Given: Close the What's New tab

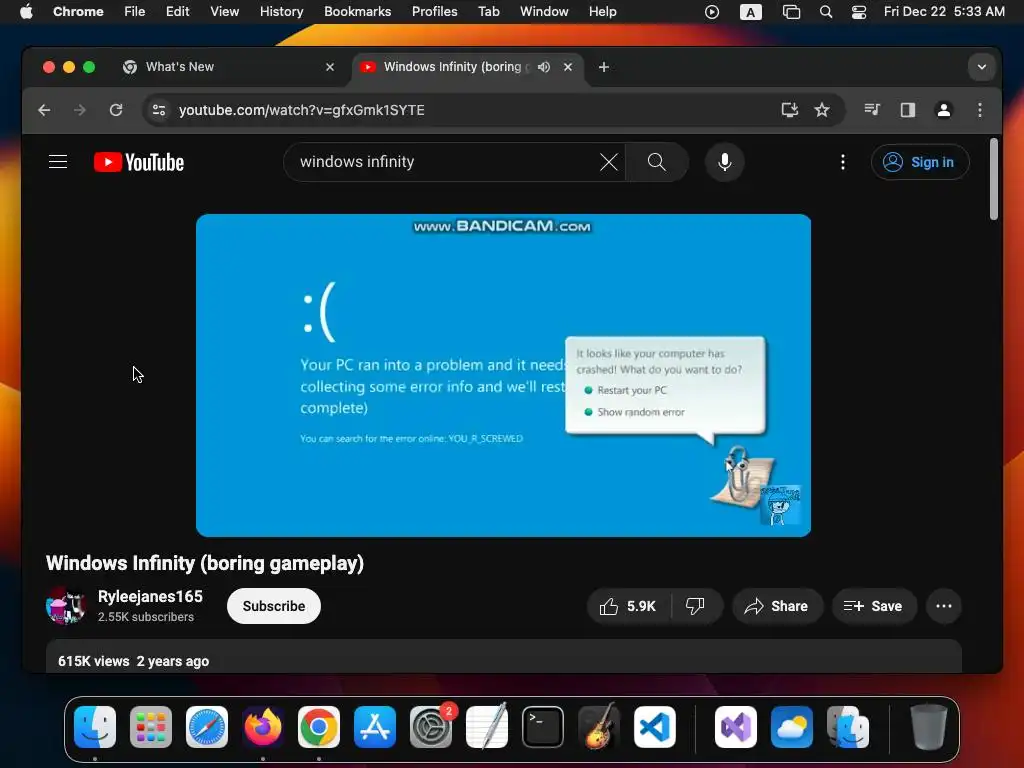Looking at the screenshot, I should [330, 67].
